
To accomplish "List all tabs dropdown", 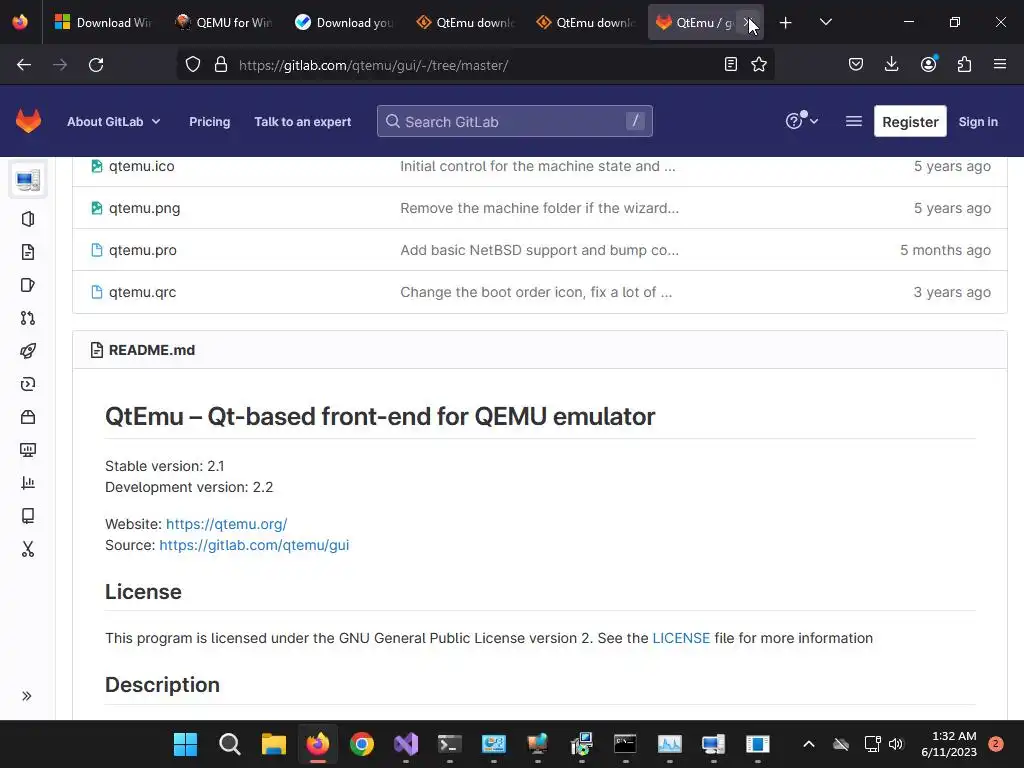I will 825,22.
